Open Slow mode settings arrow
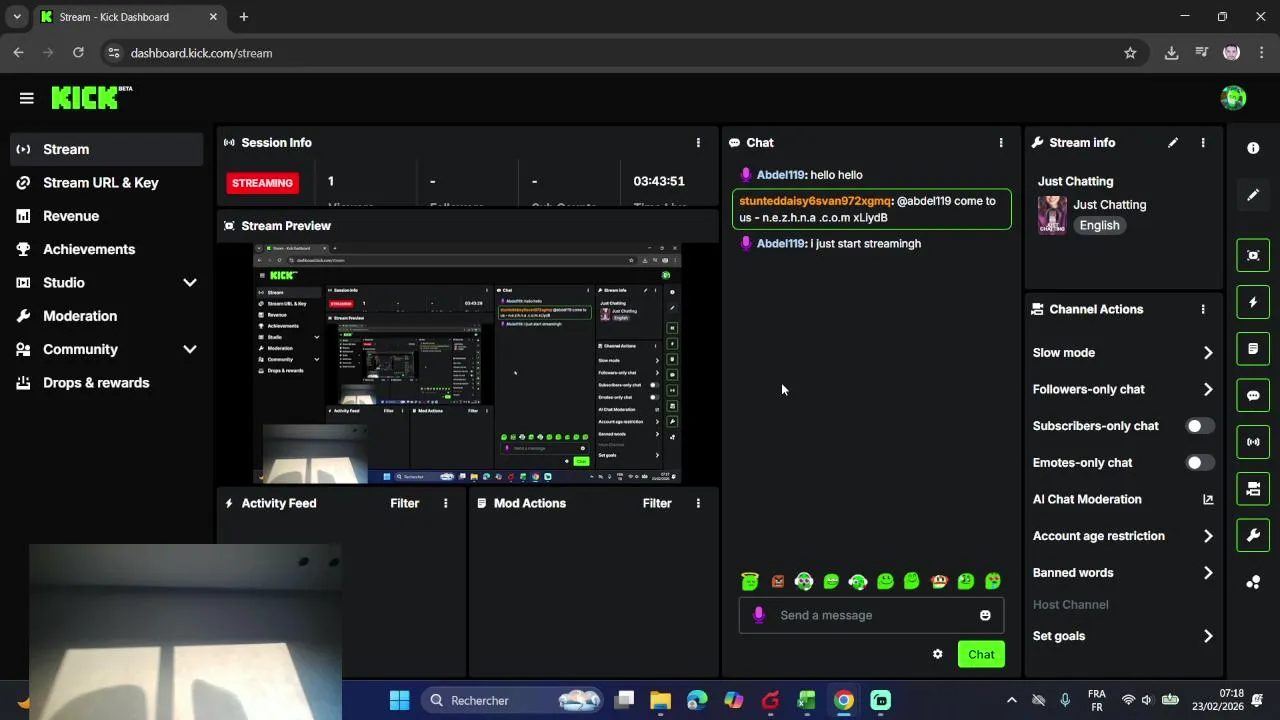The width and height of the screenshot is (1280, 720). pyautogui.click(x=1208, y=353)
